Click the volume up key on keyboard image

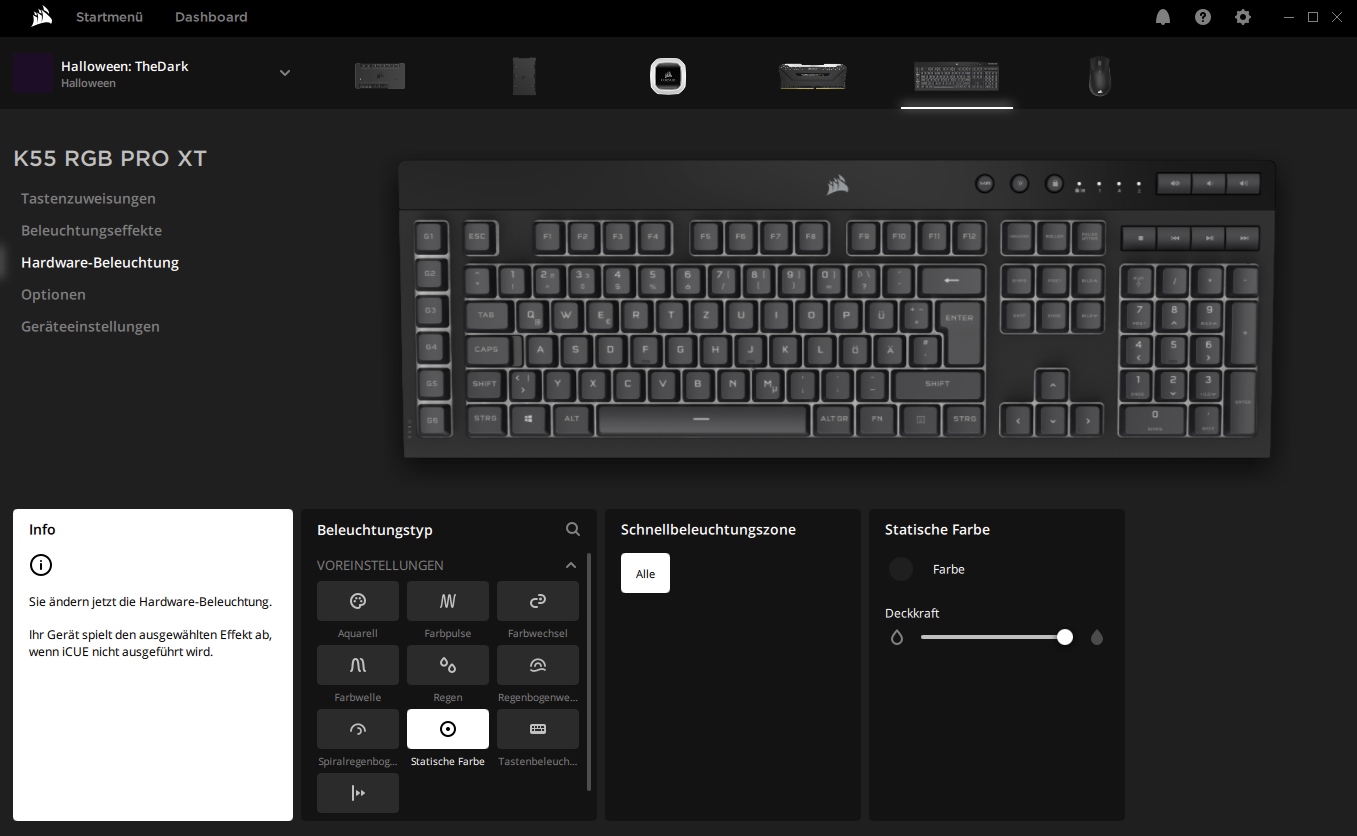click(1243, 183)
